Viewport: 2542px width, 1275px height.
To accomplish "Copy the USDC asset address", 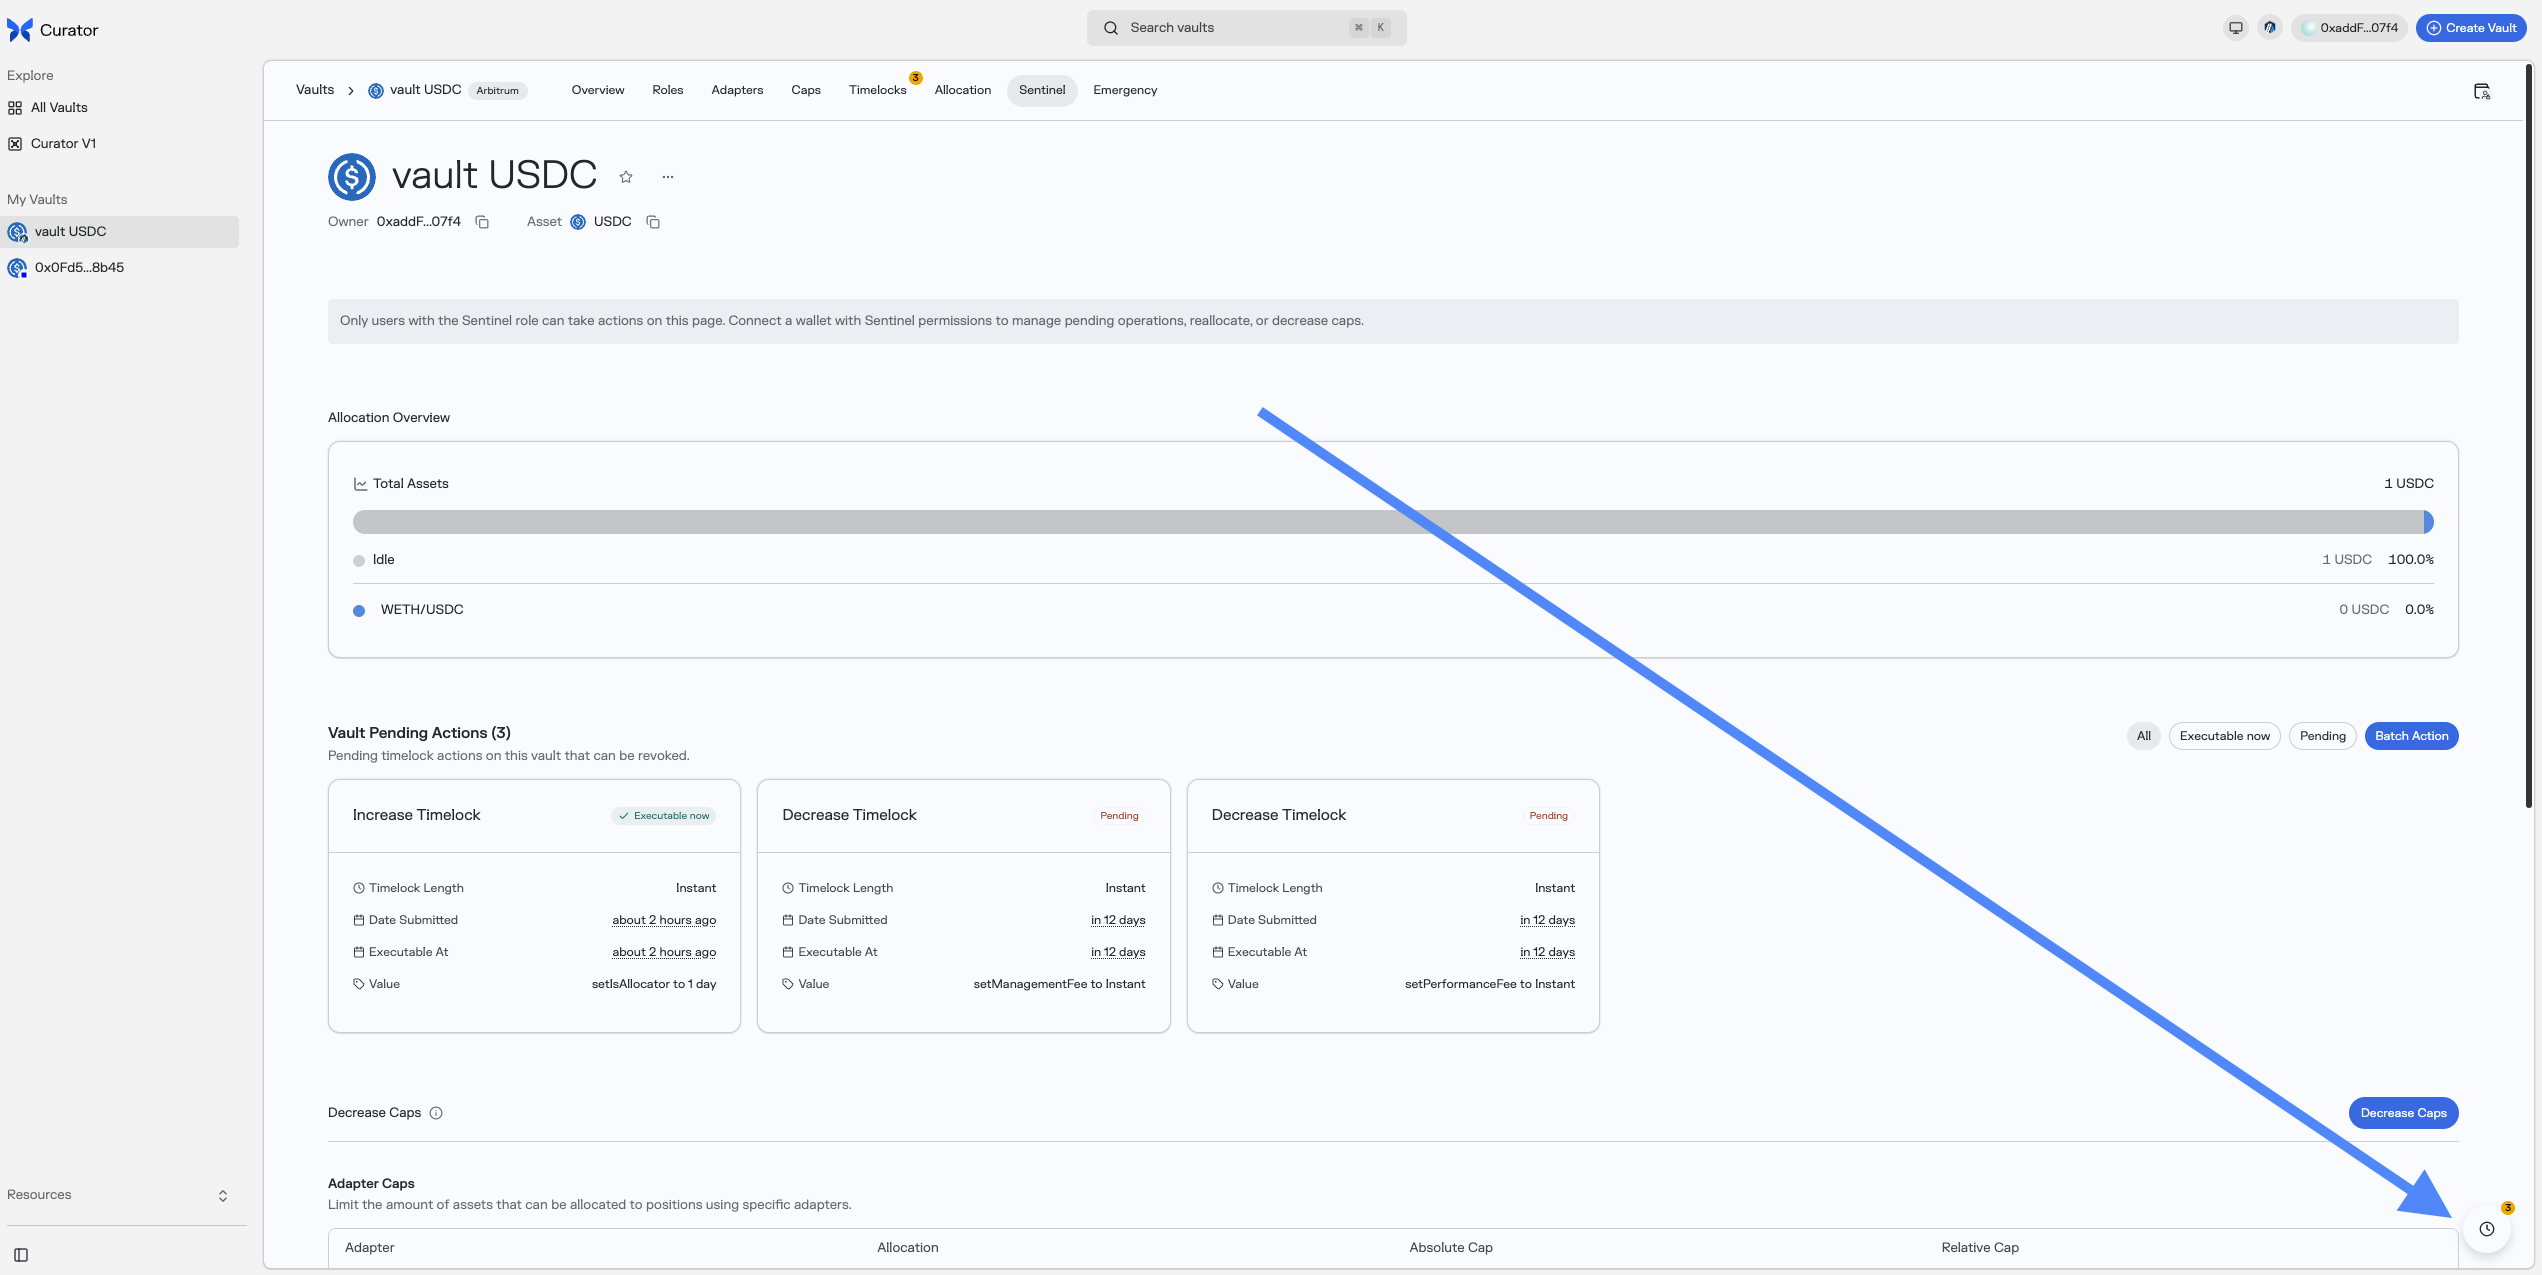I will click(653, 222).
